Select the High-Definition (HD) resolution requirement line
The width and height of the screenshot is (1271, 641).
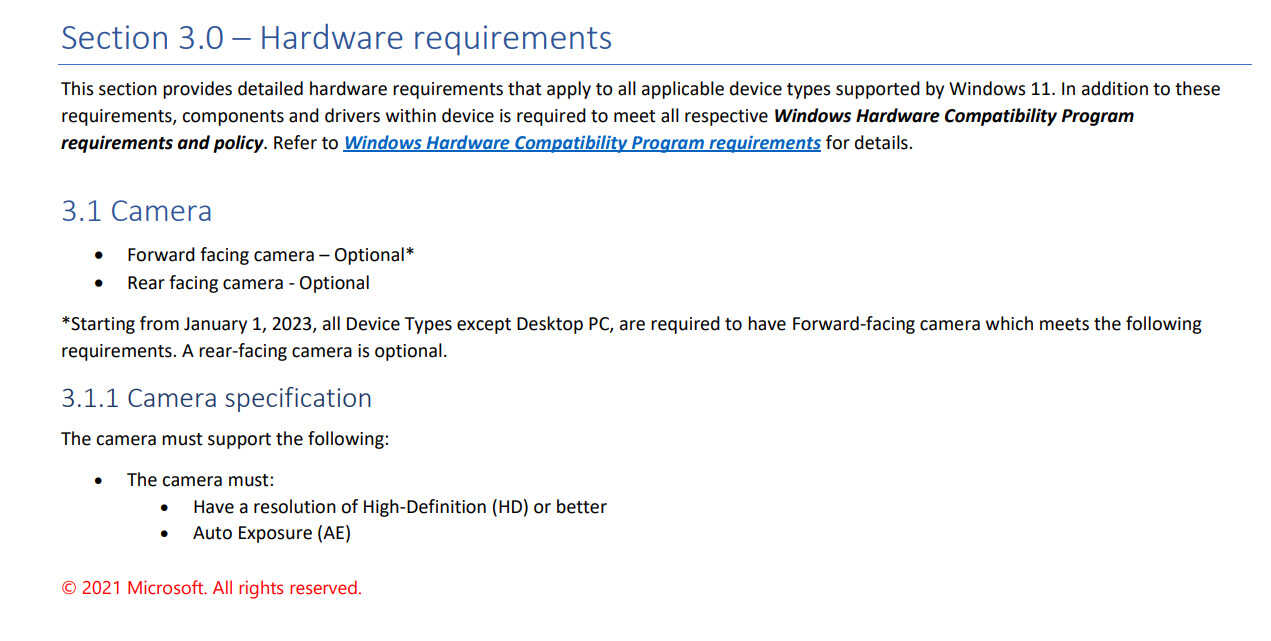point(400,507)
